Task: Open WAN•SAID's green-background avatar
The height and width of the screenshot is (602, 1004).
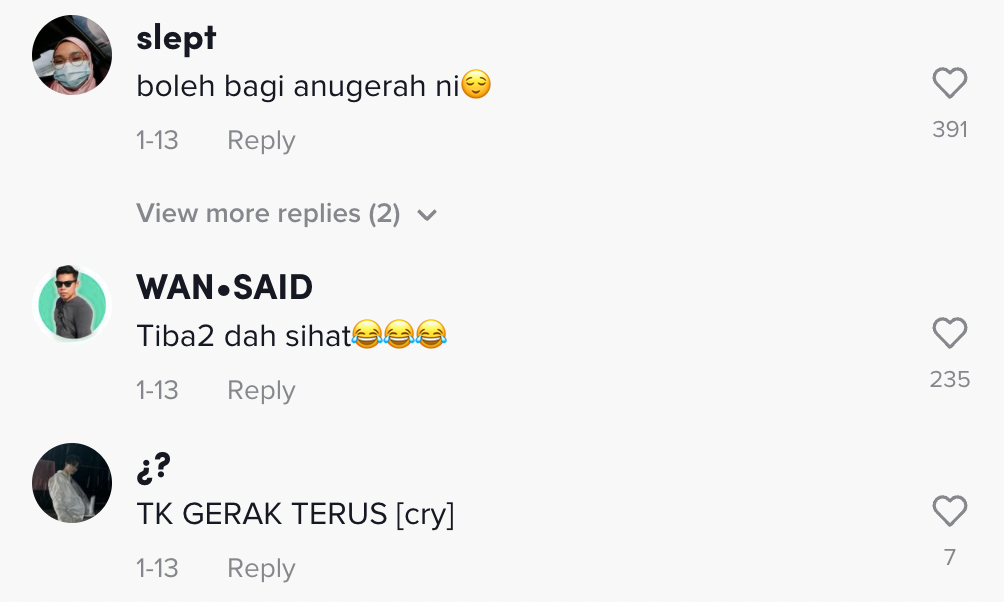Action: (x=72, y=302)
